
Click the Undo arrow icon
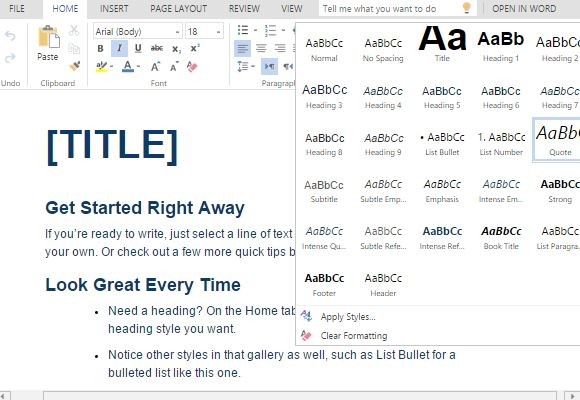10,36
